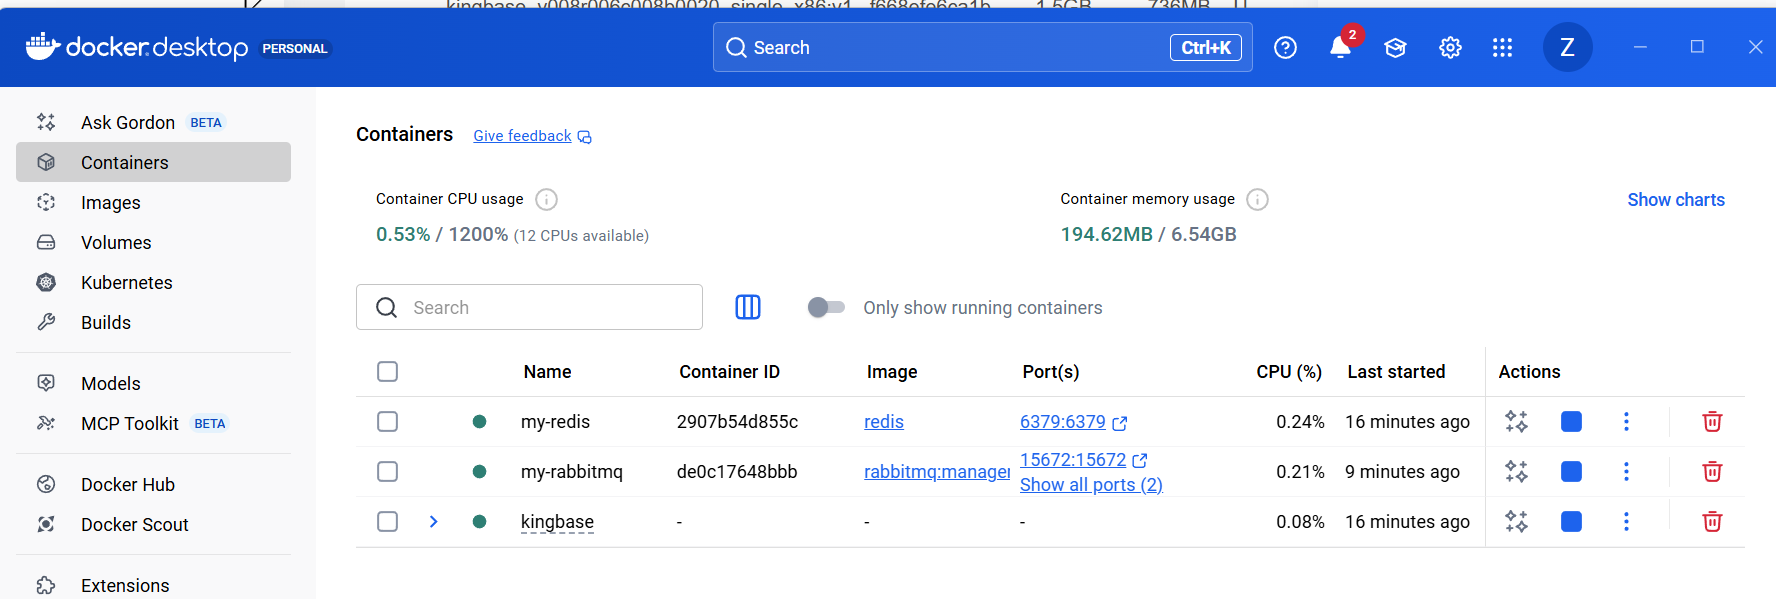Open the Z user account avatar

[1567, 47]
